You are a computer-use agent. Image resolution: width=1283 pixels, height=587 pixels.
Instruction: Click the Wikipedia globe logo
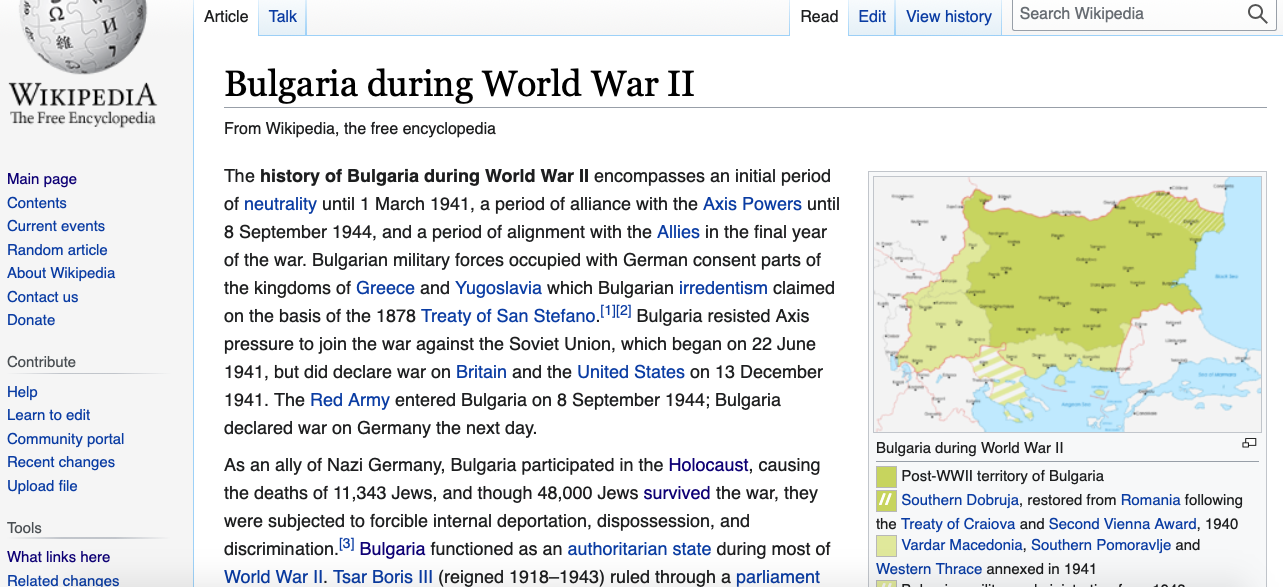pos(82,35)
